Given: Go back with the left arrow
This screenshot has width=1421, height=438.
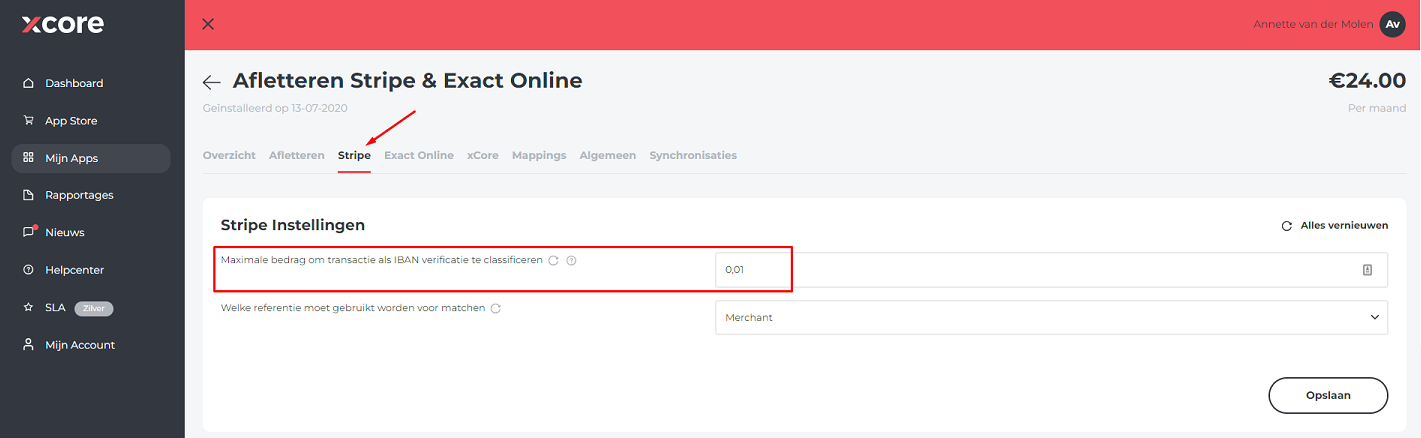Looking at the screenshot, I should pyautogui.click(x=212, y=82).
